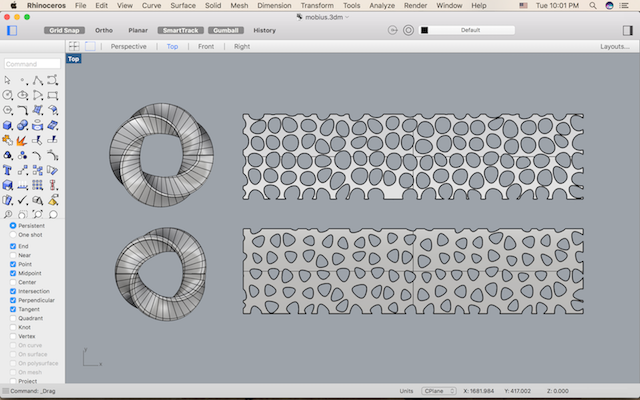This screenshot has width=640, height=400.
Task: Toggle Grid Snap
Action: click(x=64, y=30)
